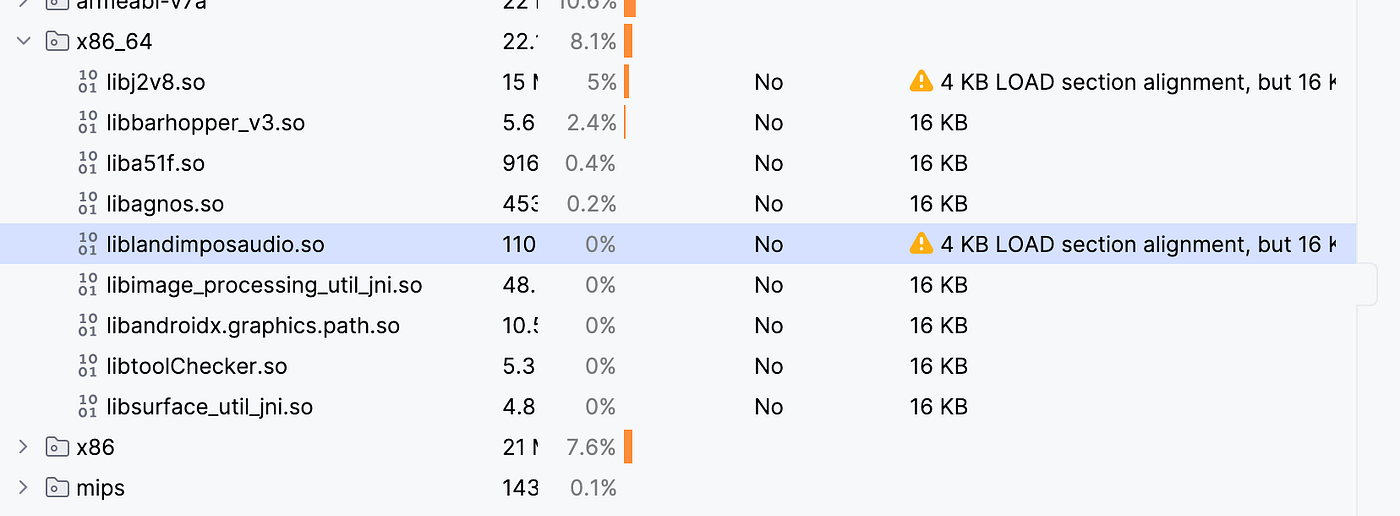Image resolution: width=1400 pixels, height=516 pixels.
Task: Click the warning icon on liblandimposaudio.so row
Action: [x=921, y=244]
